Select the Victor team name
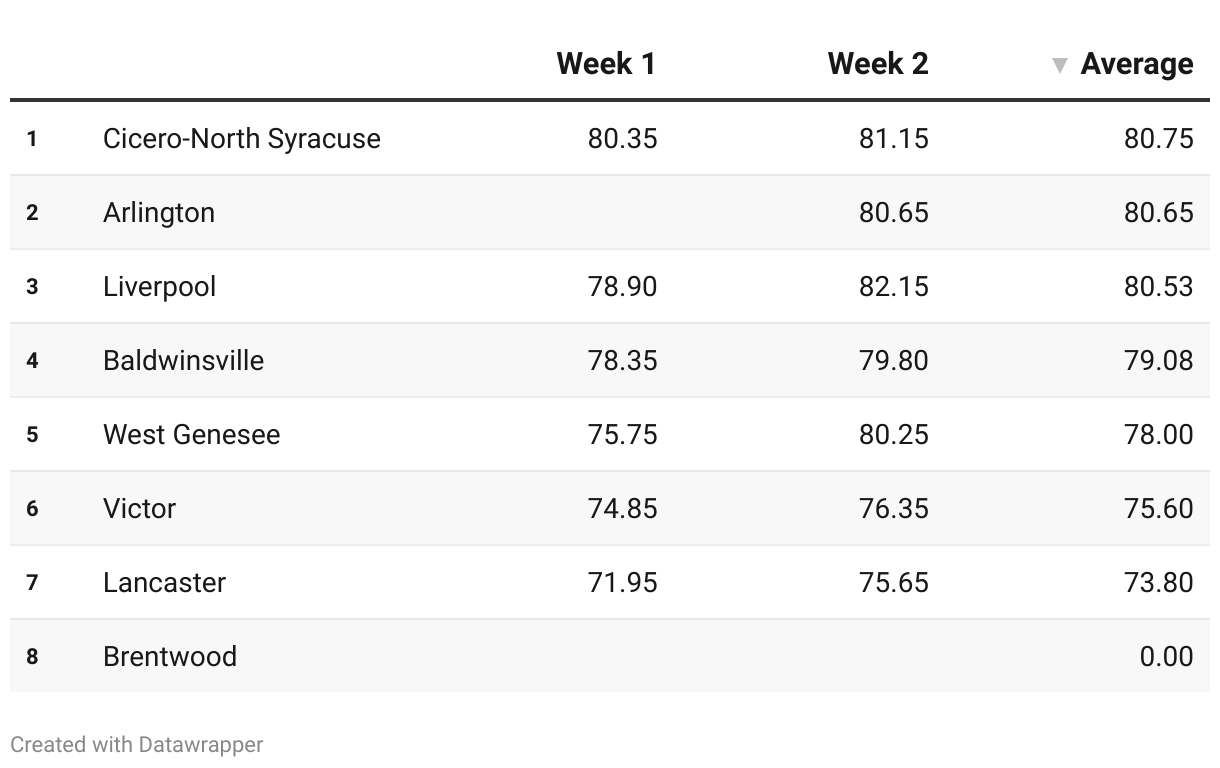Screen dimensions: 1220x768 pyautogui.click(x=139, y=508)
